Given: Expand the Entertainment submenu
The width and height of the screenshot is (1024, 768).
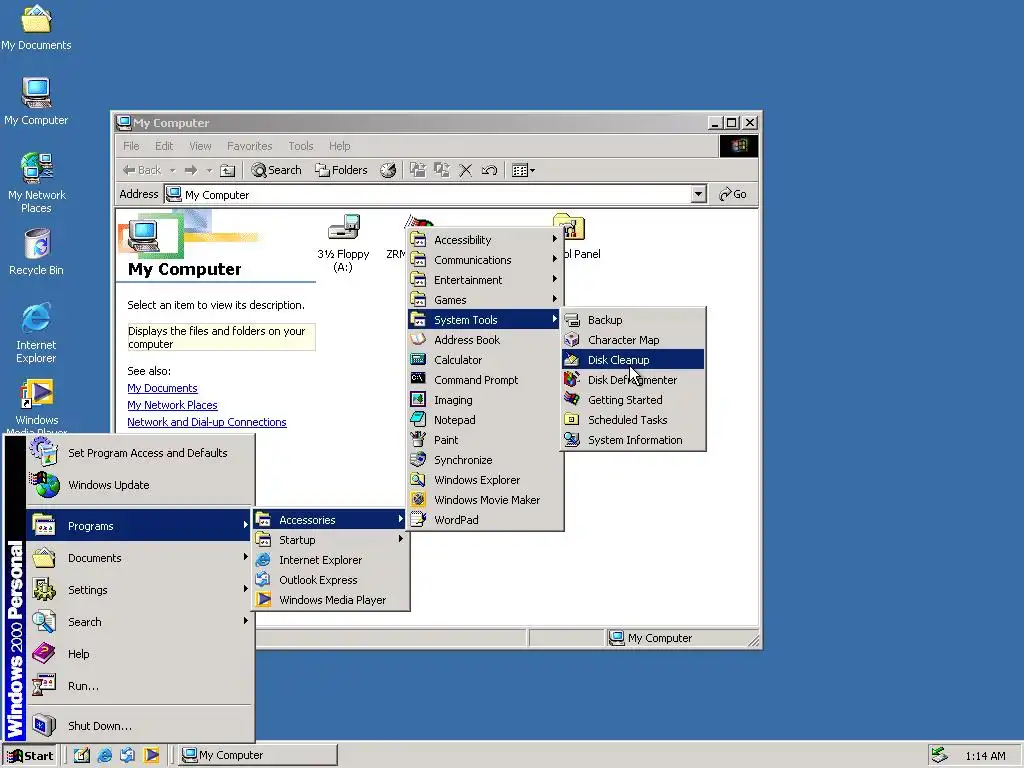Looking at the screenshot, I should [484, 280].
